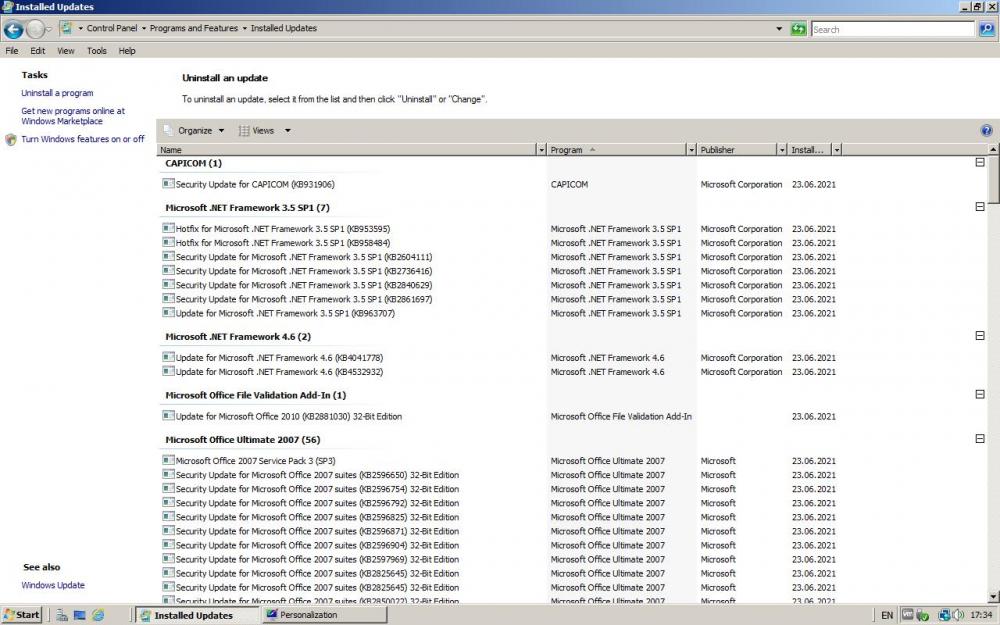This screenshot has height=625, width=1000.
Task: Click the Views toolbar icon
Action: pos(245,131)
